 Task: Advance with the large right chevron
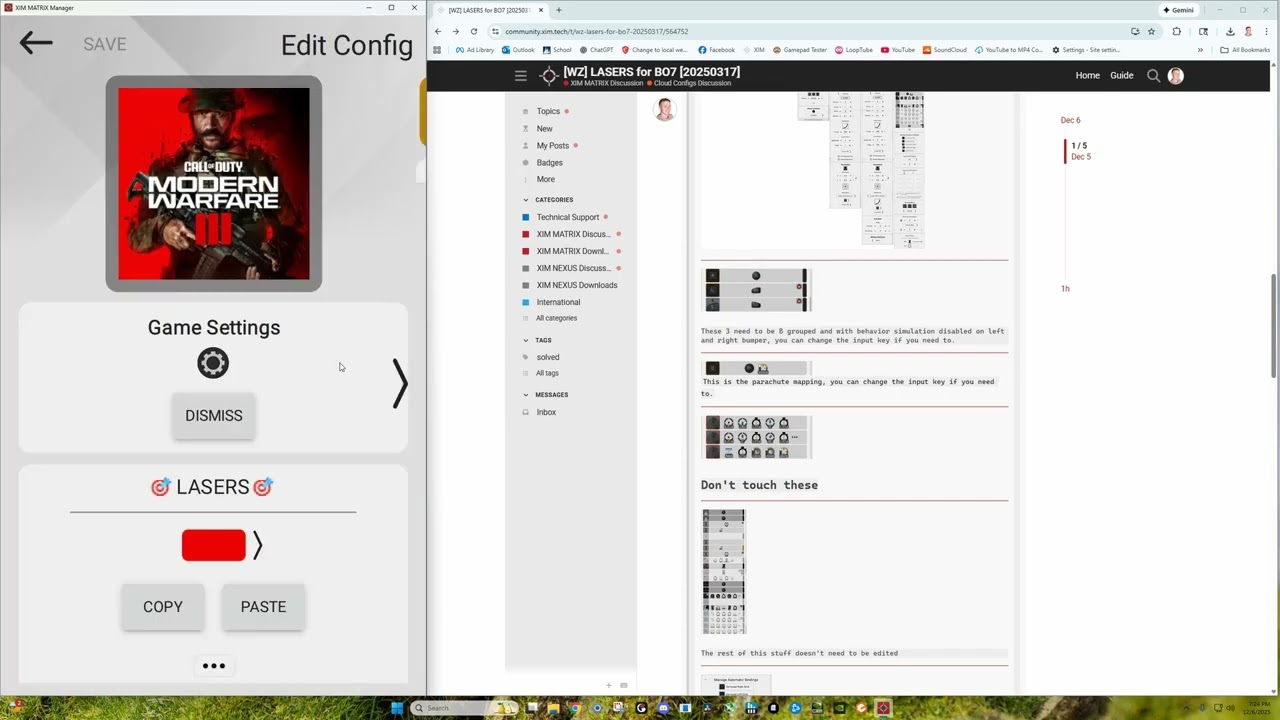point(400,382)
